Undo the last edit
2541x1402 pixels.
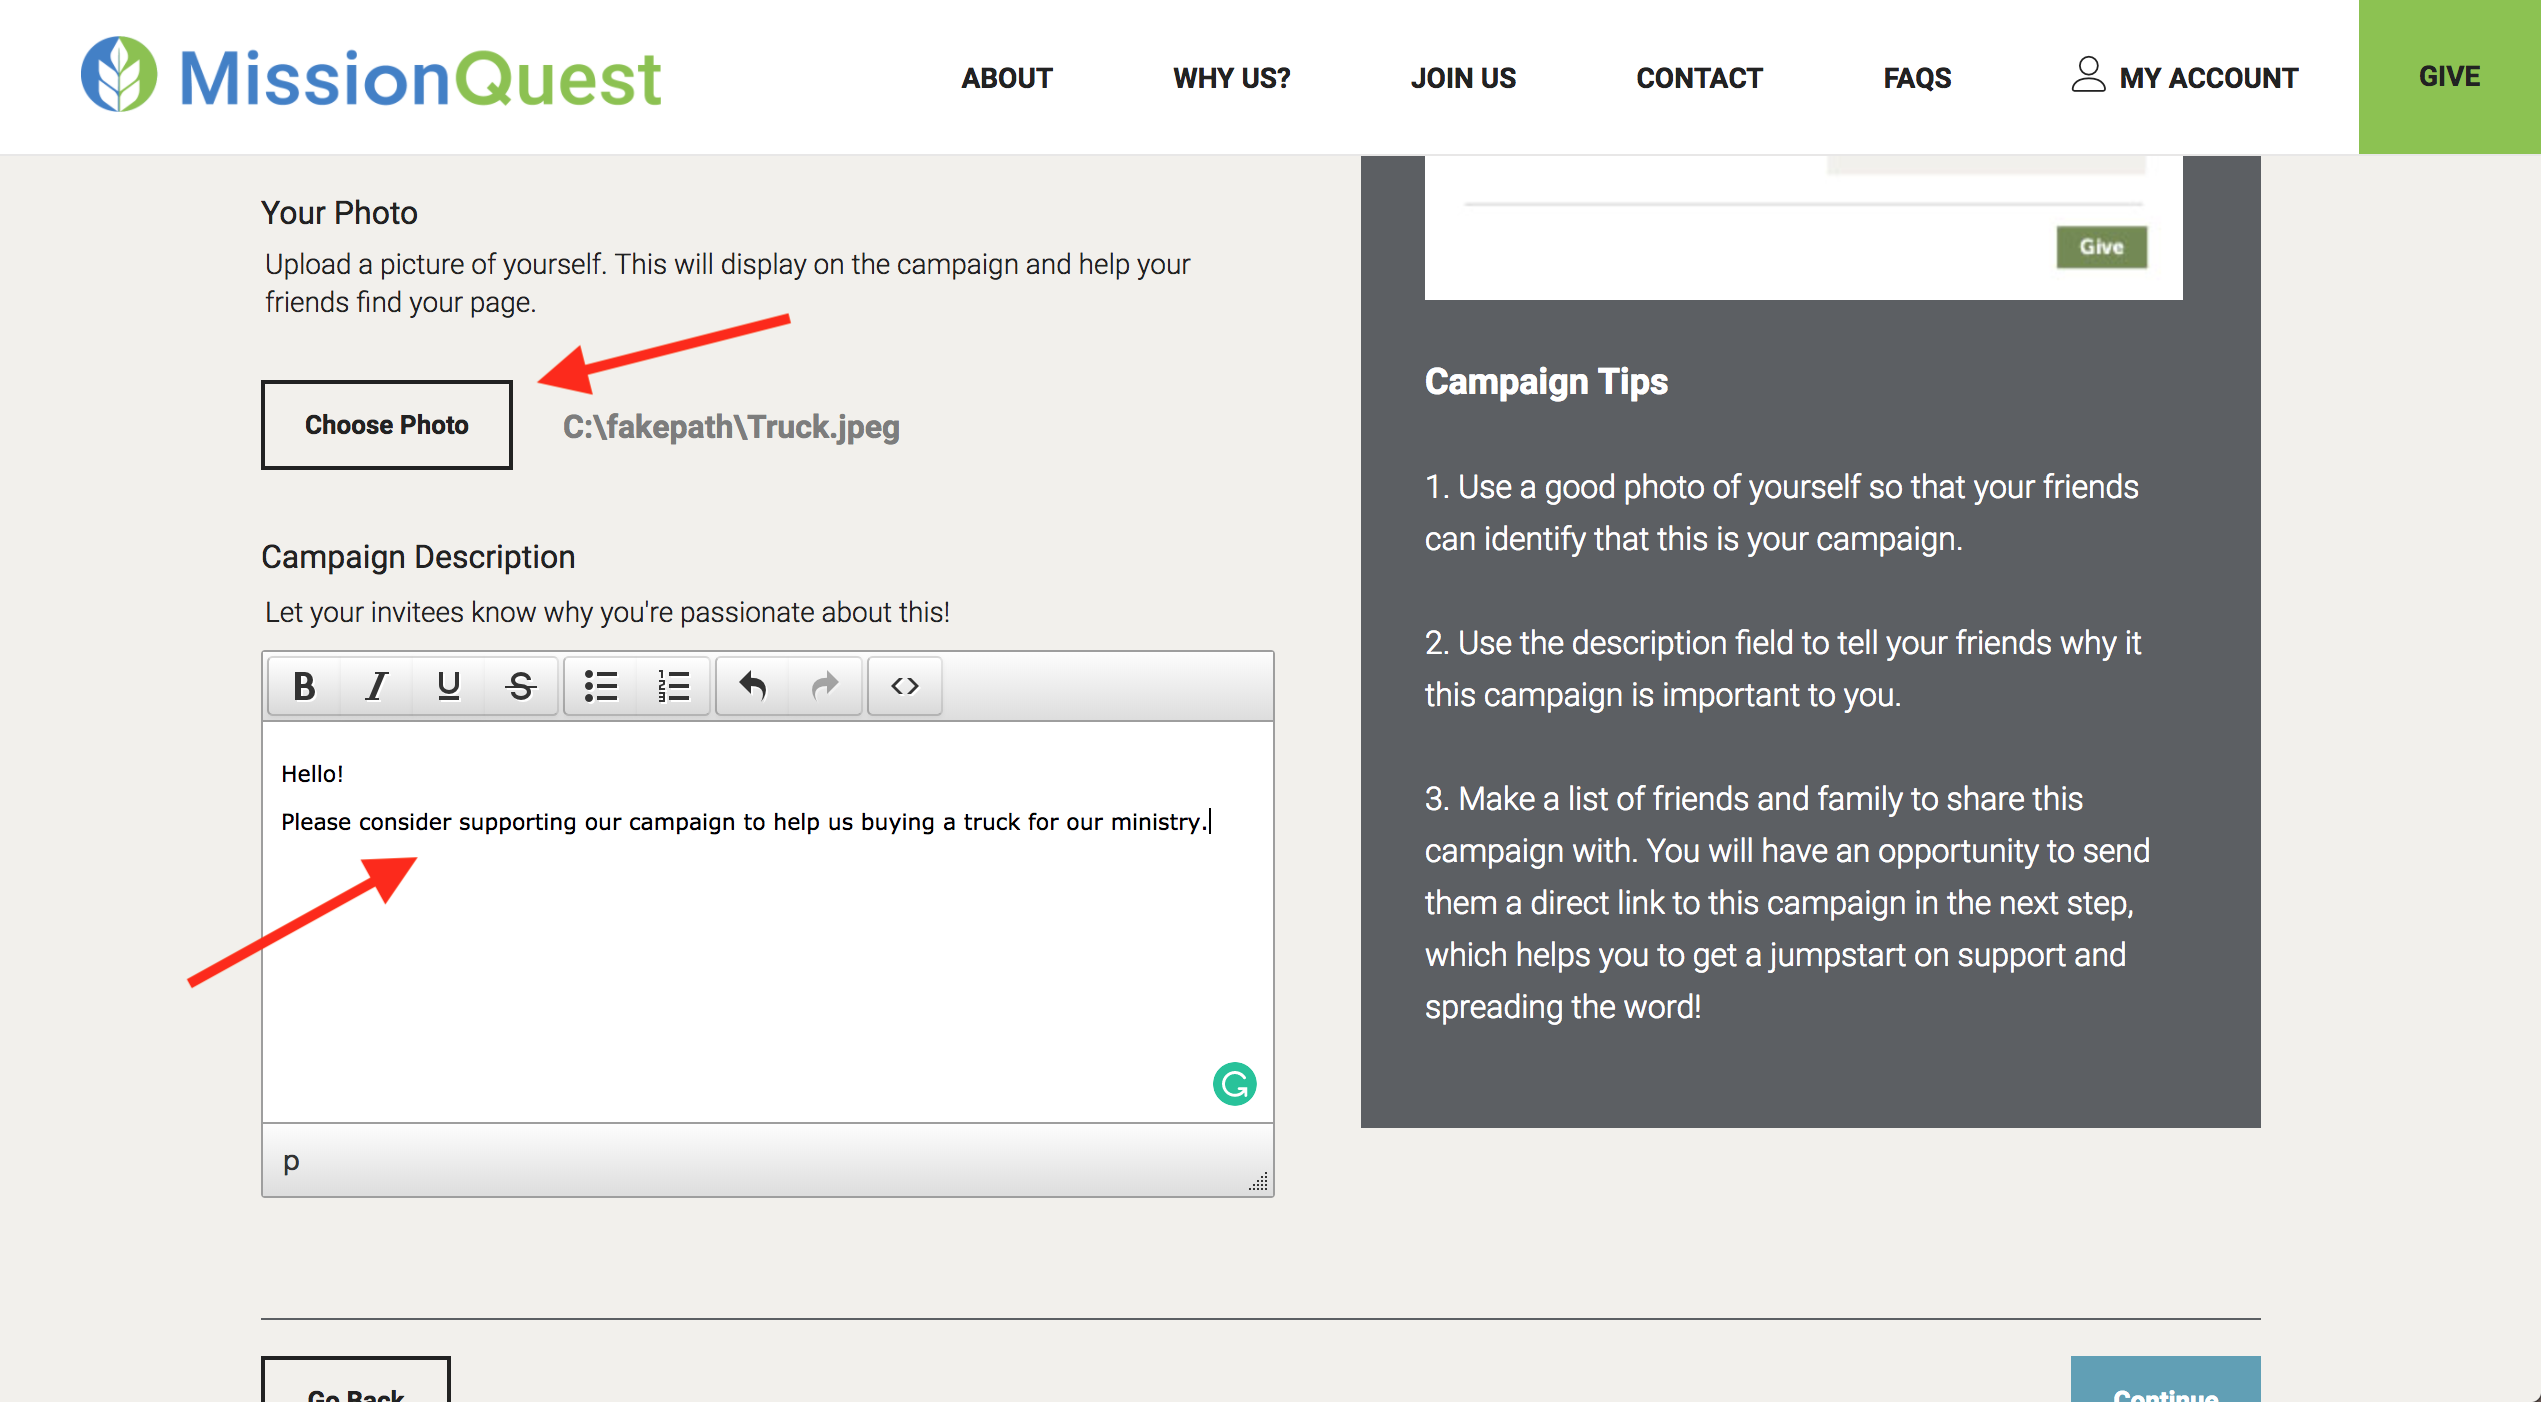pyautogui.click(x=753, y=686)
